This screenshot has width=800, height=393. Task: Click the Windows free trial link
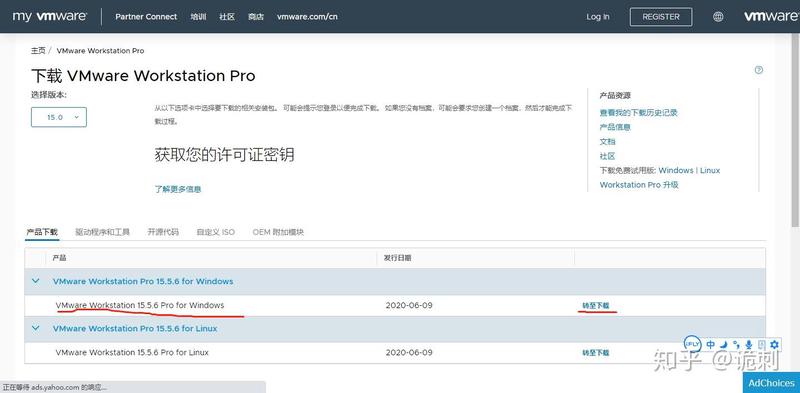coord(676,170)
